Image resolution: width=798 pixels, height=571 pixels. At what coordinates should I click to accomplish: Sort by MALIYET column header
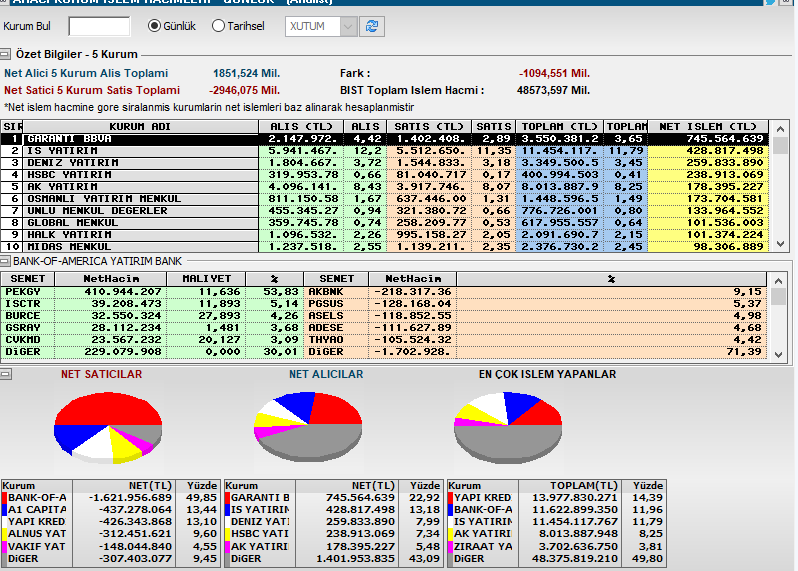[206, 279]
